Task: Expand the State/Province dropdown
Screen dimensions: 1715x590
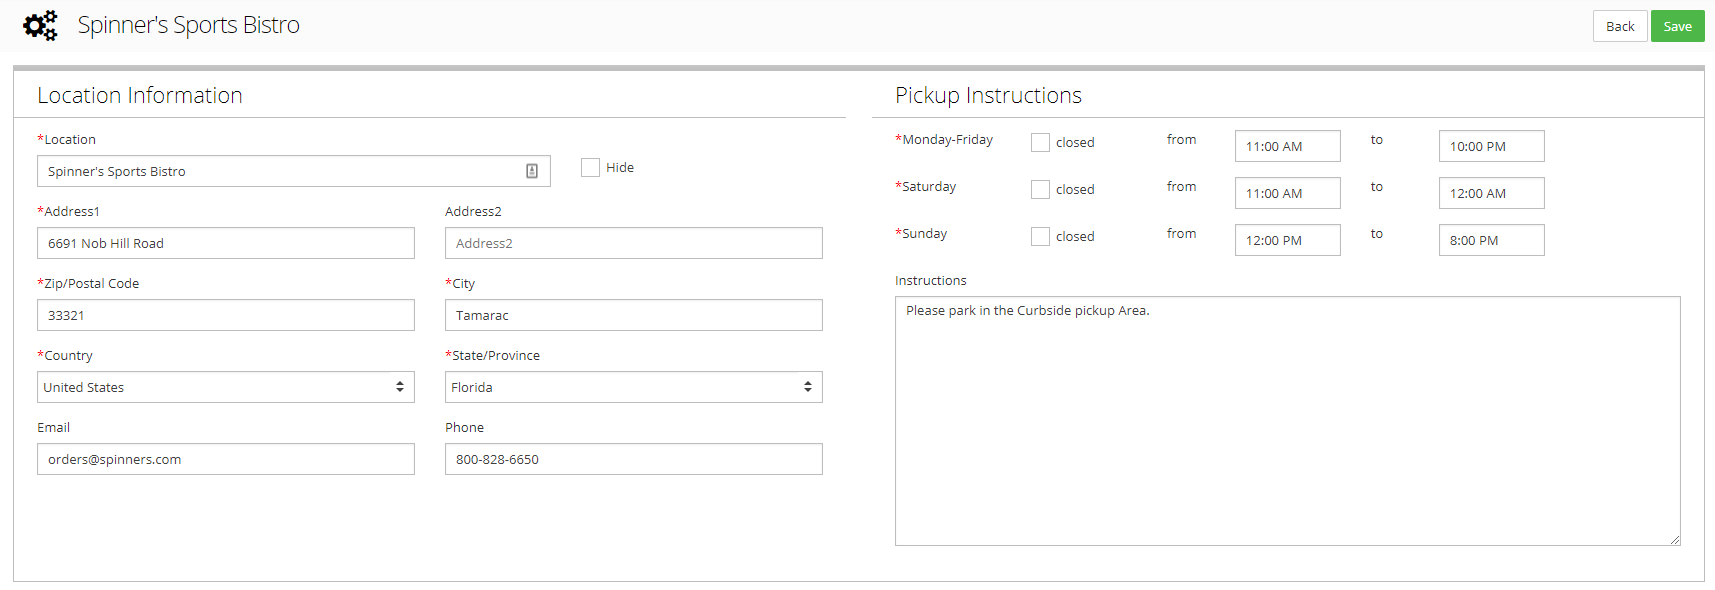Action: point(633,387)
